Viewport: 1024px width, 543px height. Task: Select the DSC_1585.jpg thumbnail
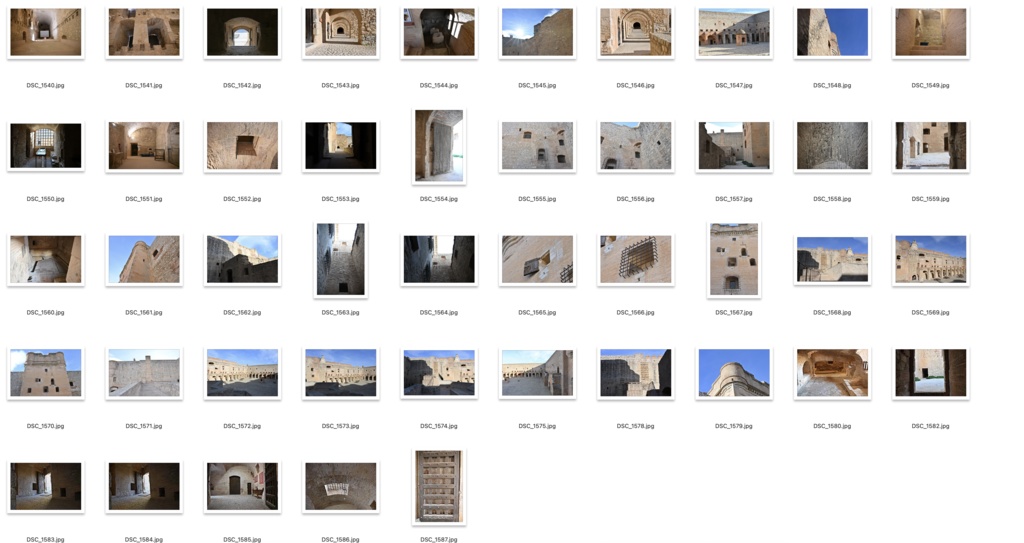tap(242, 487)
